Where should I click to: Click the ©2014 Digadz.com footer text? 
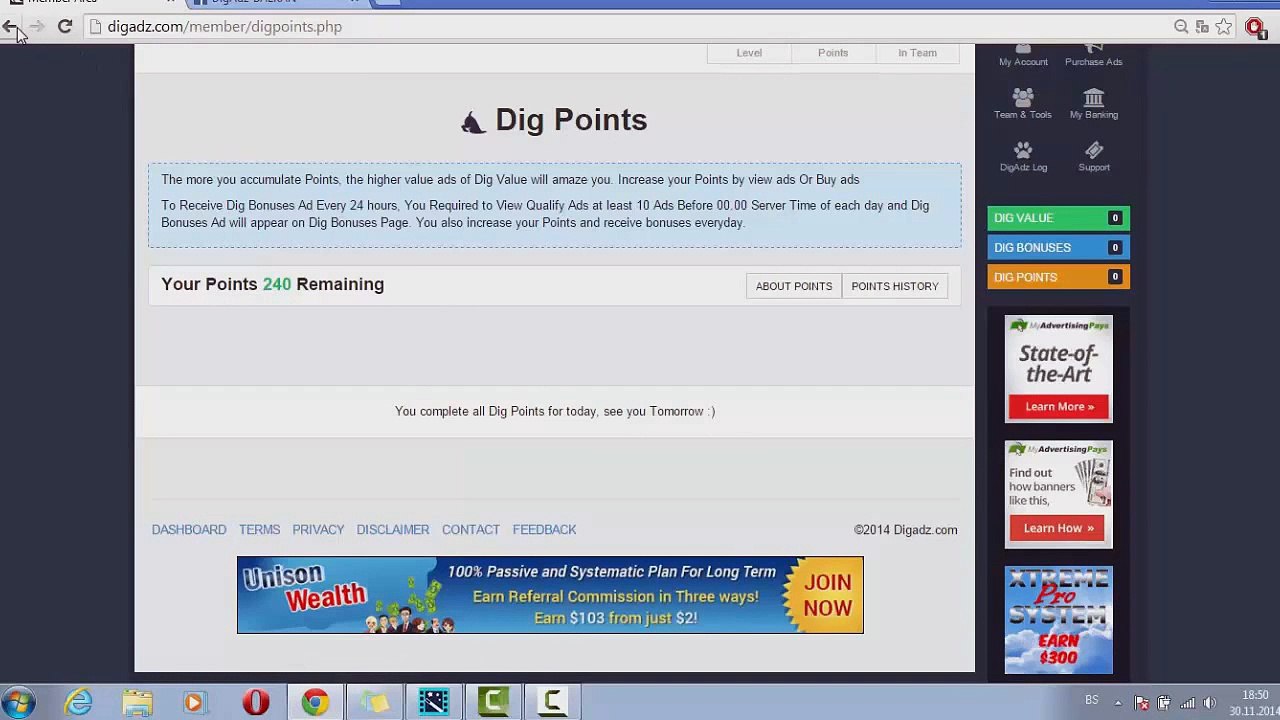click(905, 530)
